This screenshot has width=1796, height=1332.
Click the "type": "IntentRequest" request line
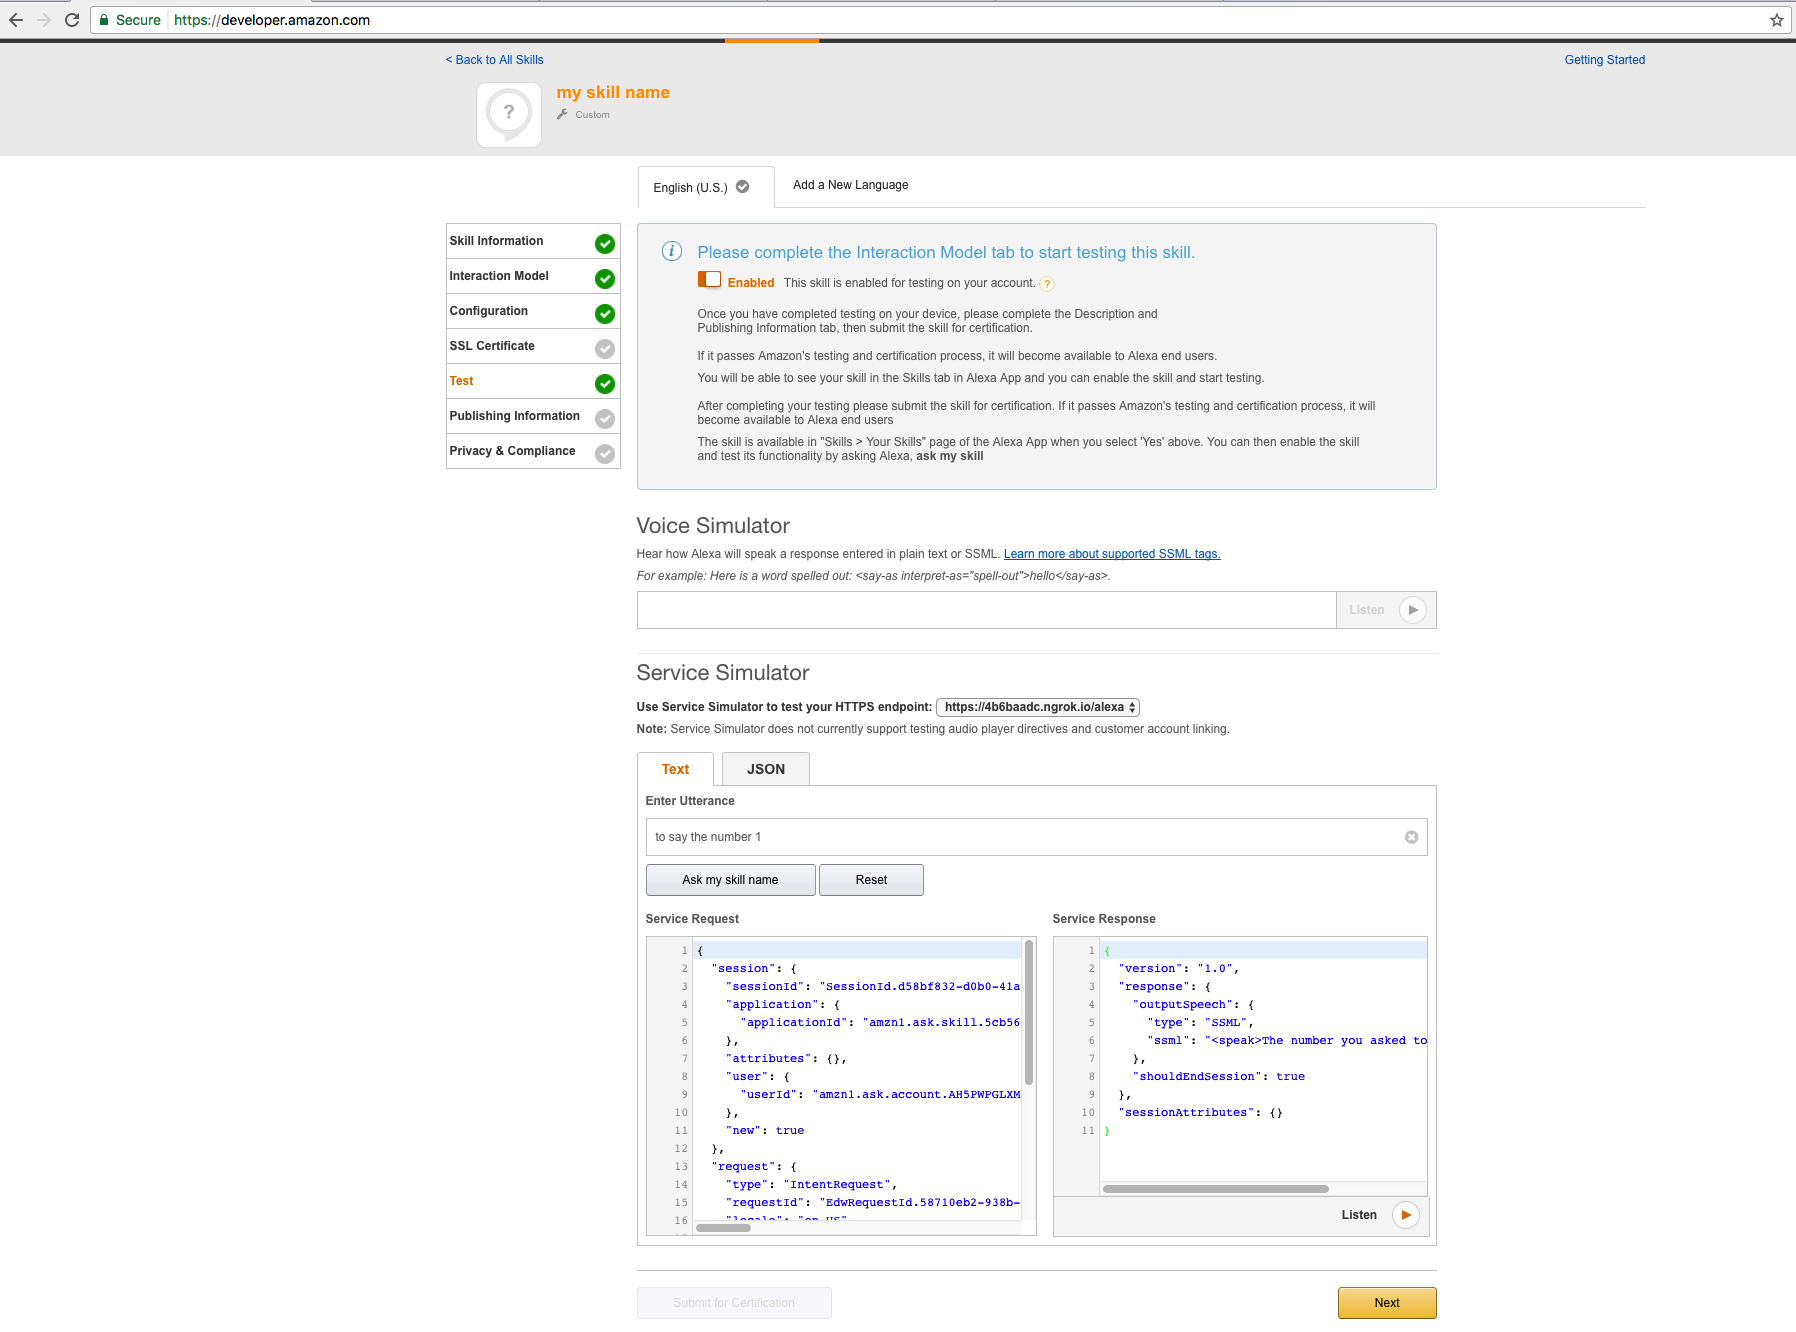tap(811, 1185)
